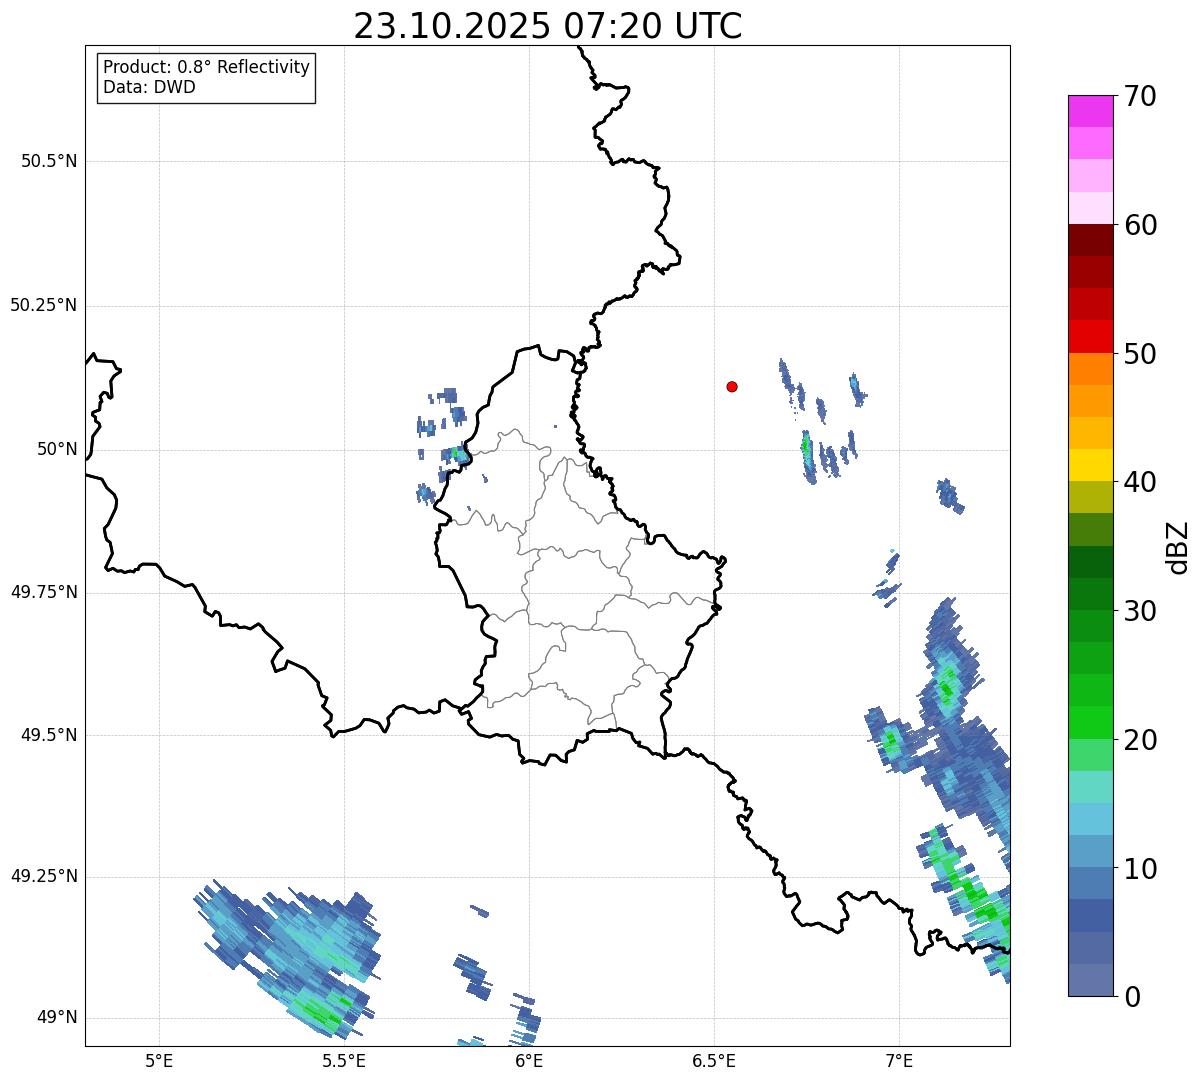Image resolution: width=1202 pixels, height=1081 pixels.
Task: Click the orange swatch just below 50
Action: (1090, 369)
